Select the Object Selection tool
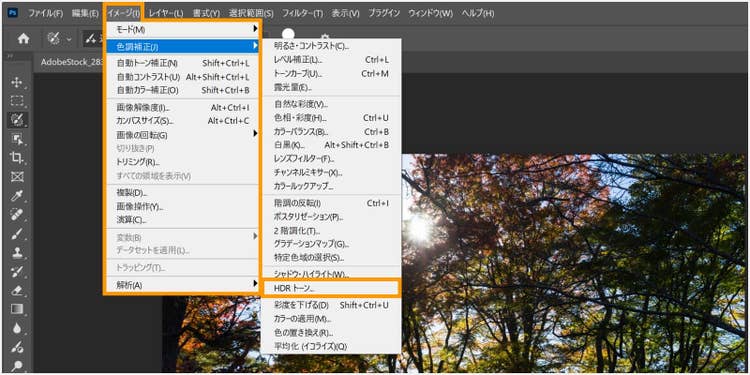 click(x=17, y=138)
